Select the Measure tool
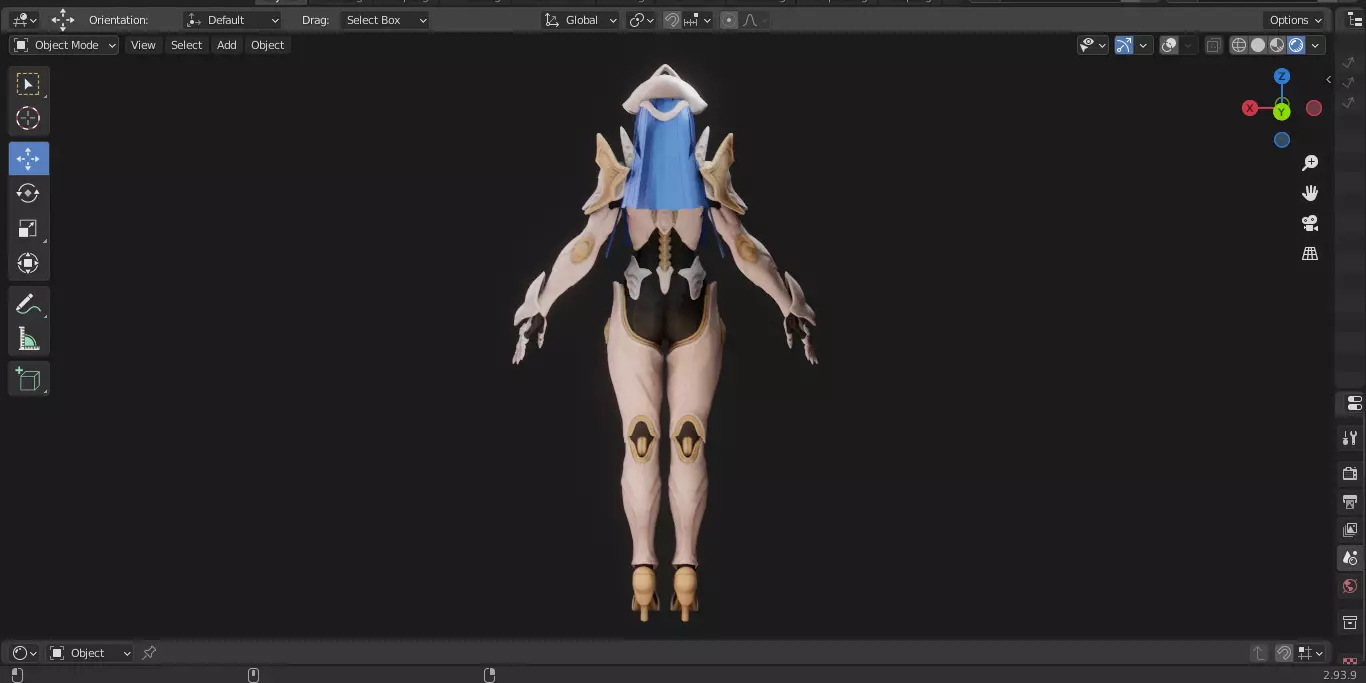The width and height of the screenshot is (1366, 683). [x=28, y=339]
